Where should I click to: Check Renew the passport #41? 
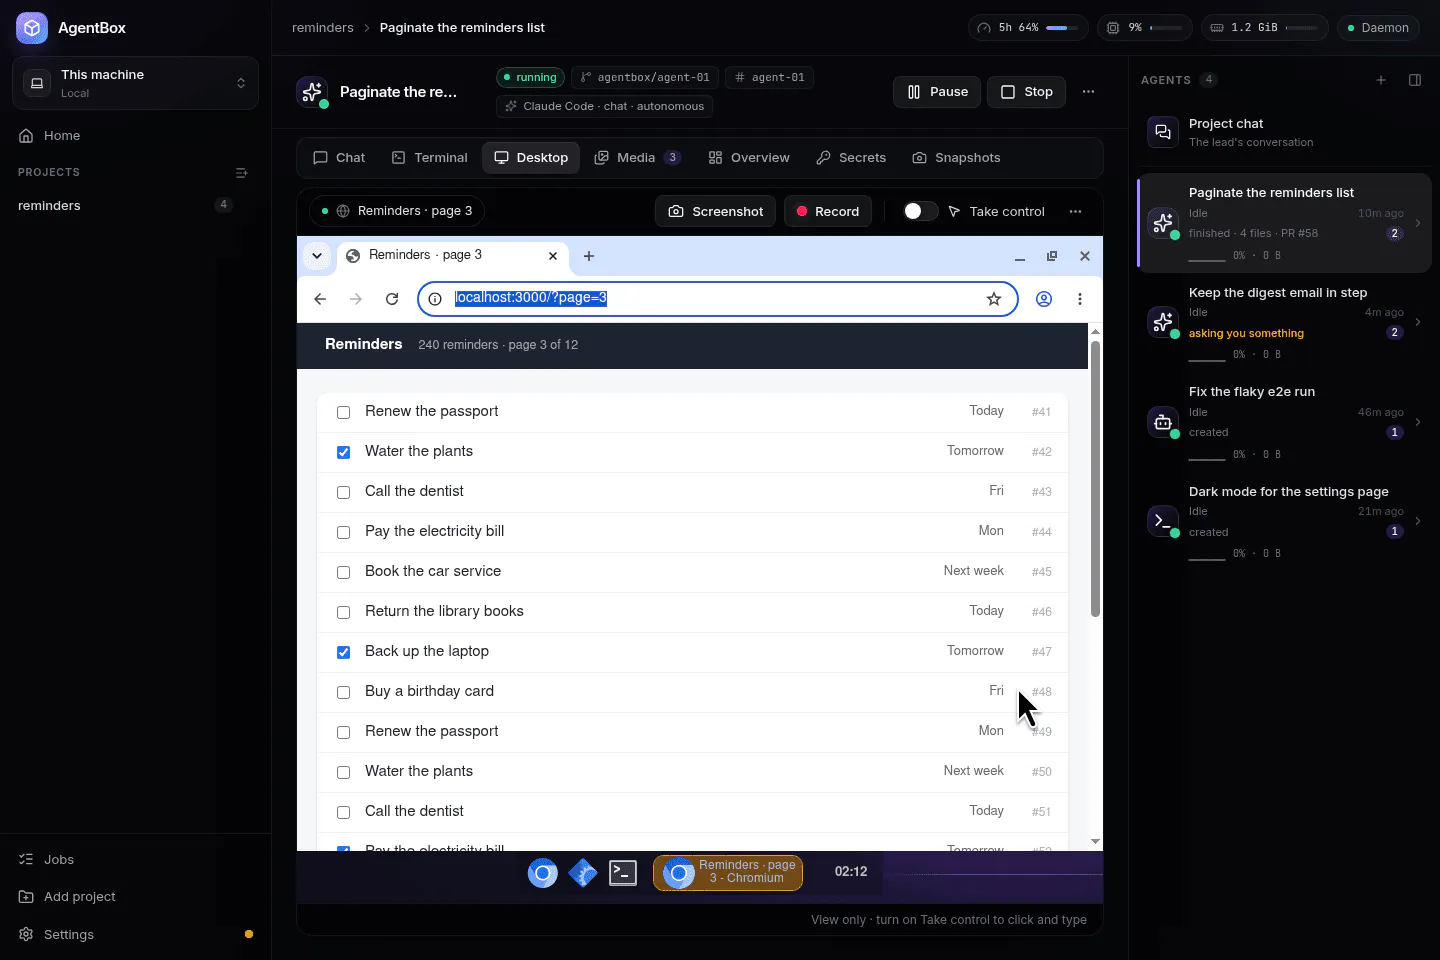343,412
